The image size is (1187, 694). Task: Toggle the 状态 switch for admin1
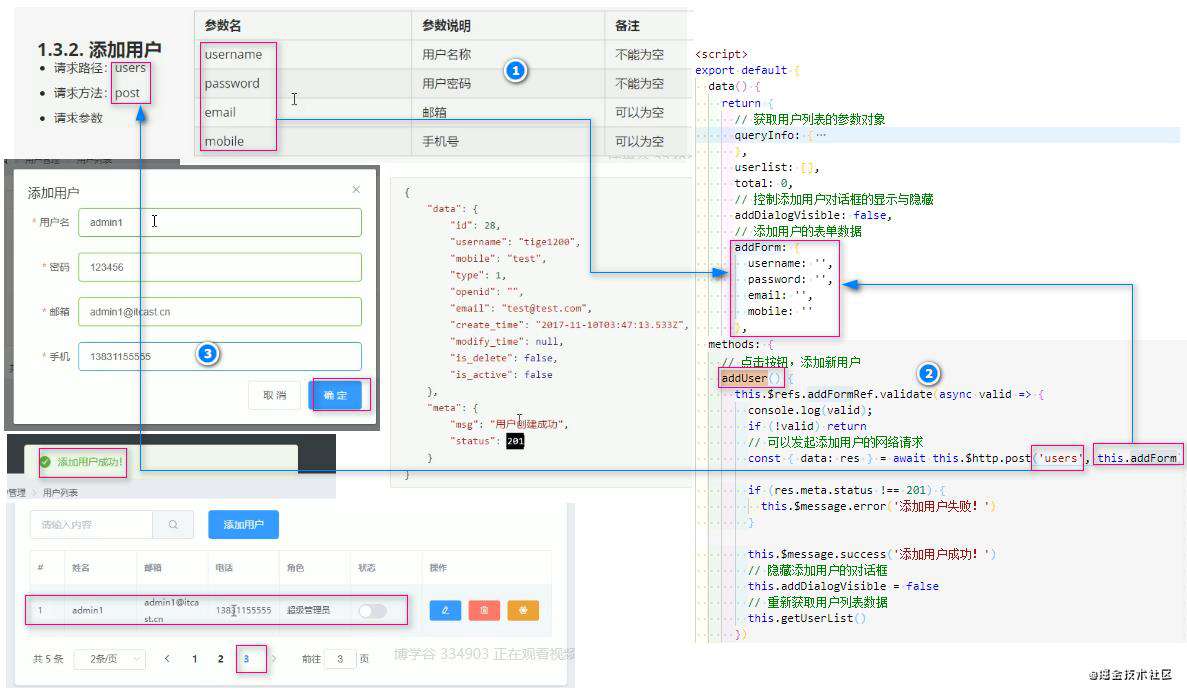tap(372, 611)
